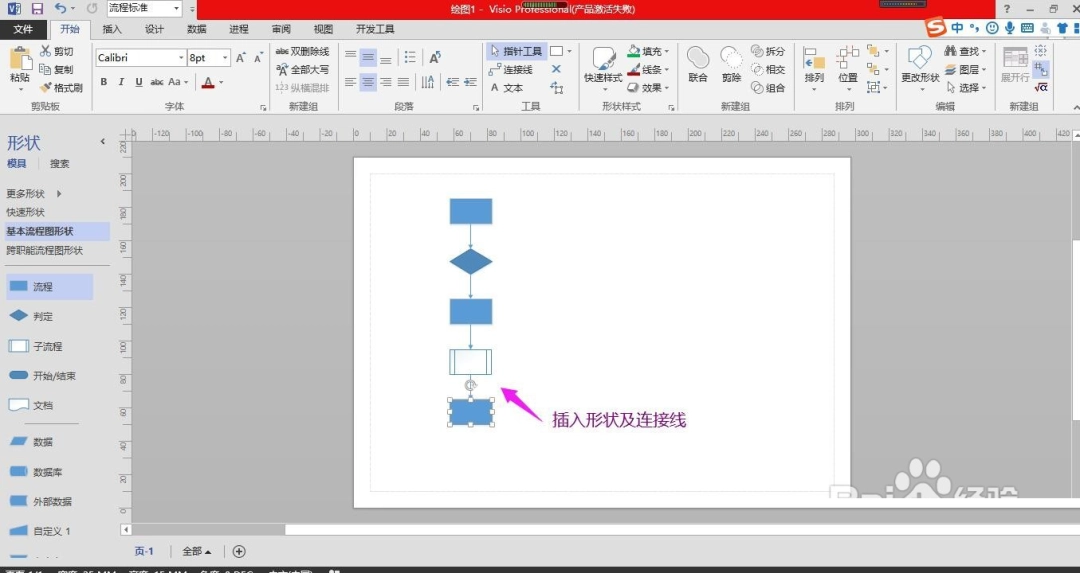Click the Save icon in quick access toolbar
The height and width of the screenshot is (573, 1080).
pyautogui.click(x=37, y=9)
